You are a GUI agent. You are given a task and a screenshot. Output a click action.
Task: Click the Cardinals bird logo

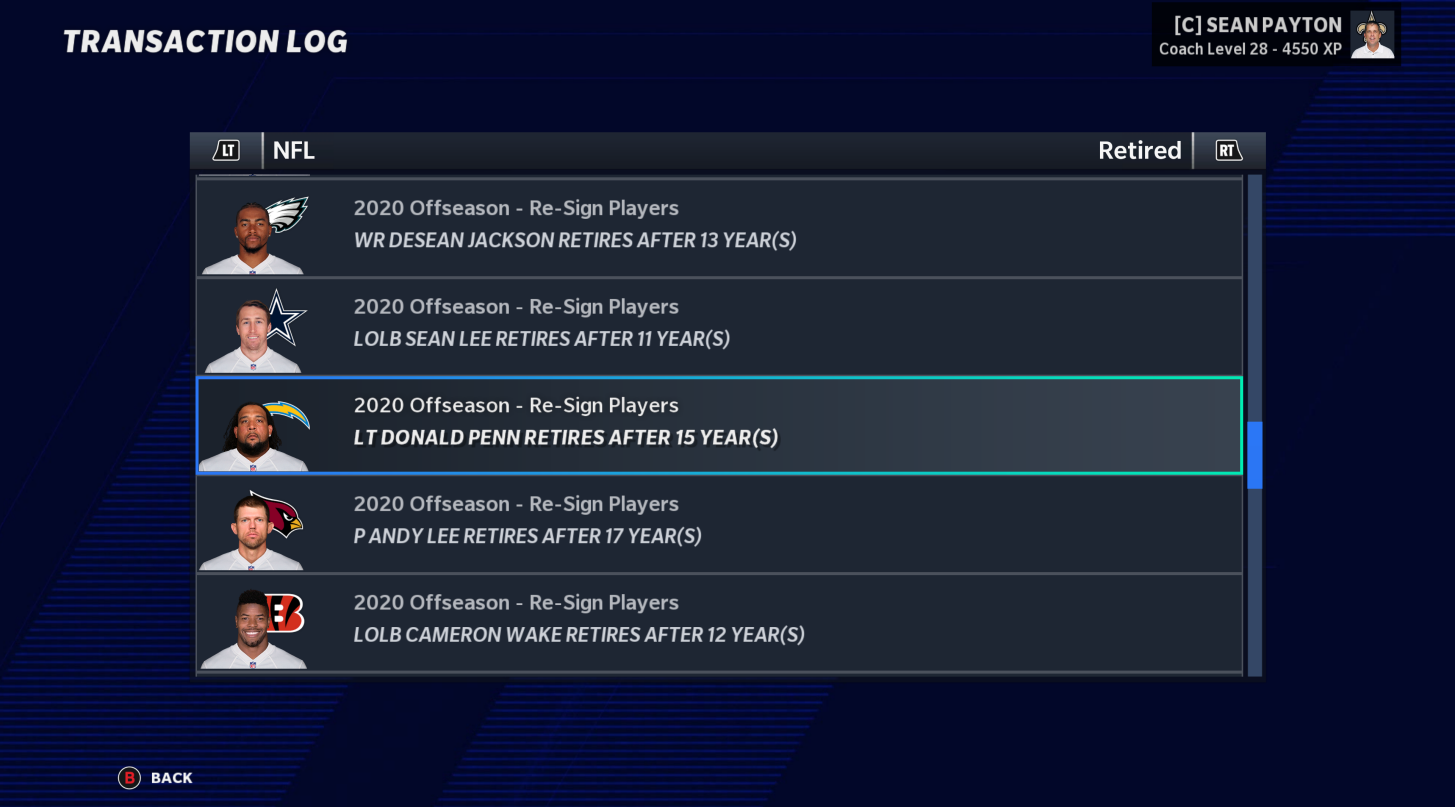pos(278,513)
